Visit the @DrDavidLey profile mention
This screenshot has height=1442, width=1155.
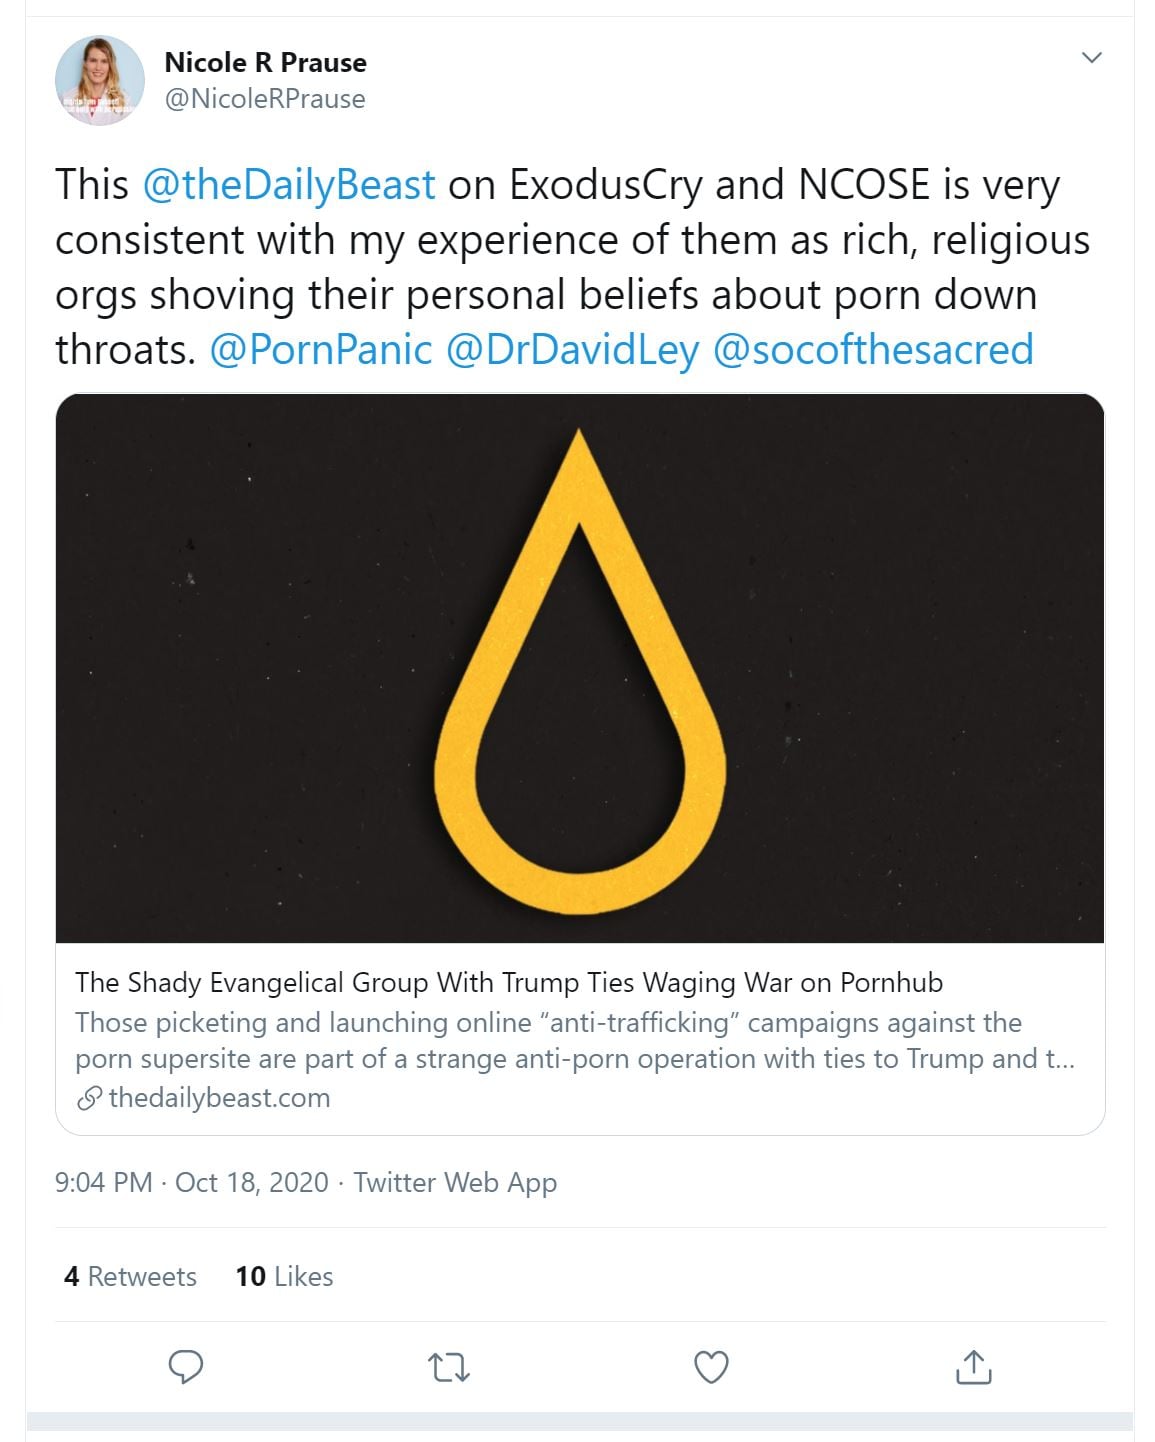572,350
